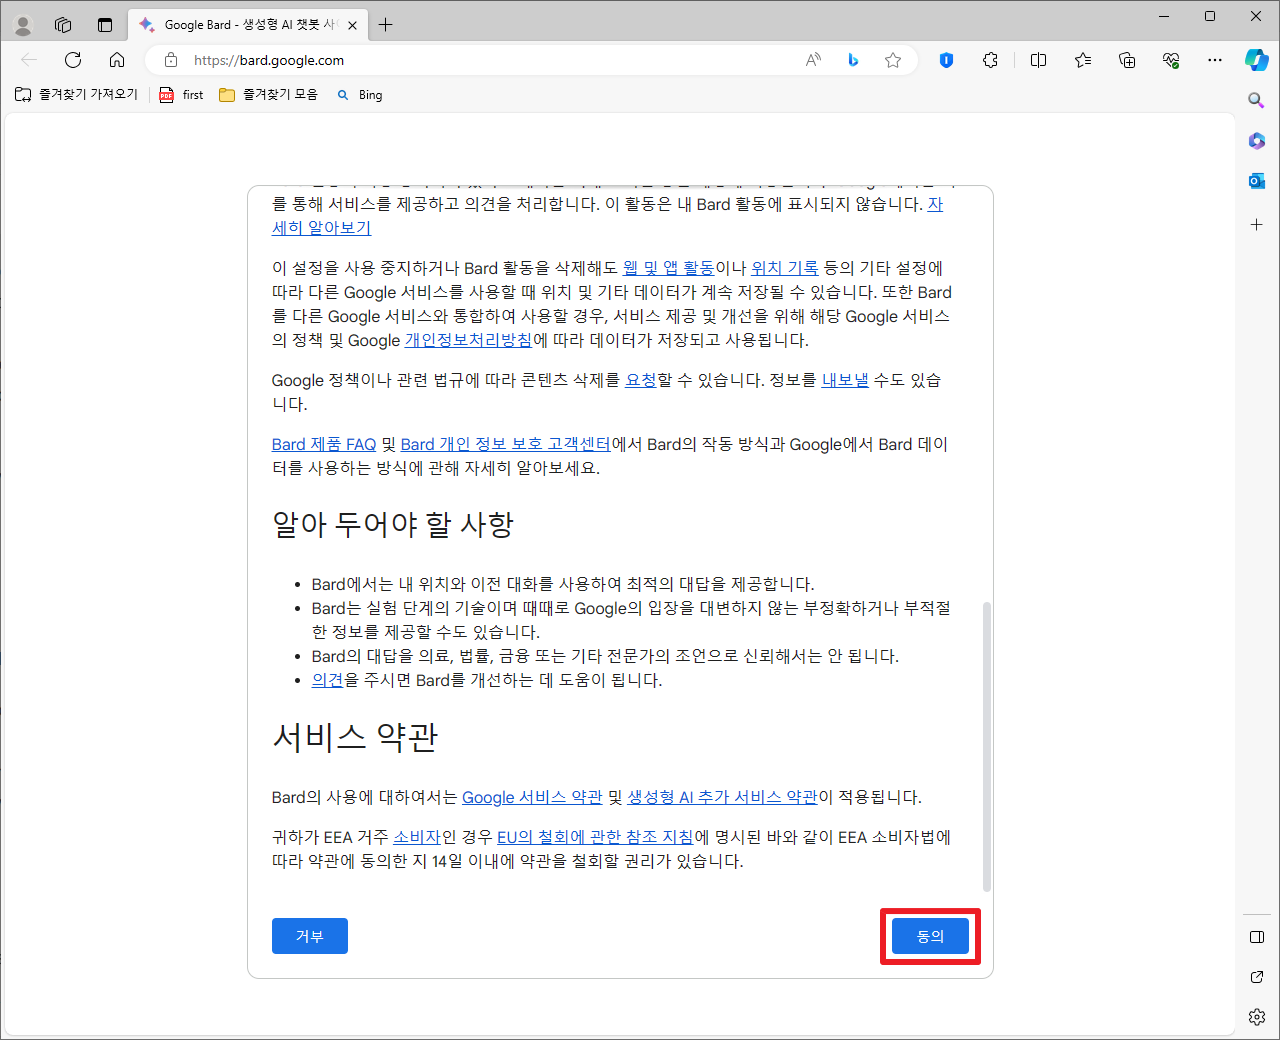This screenshot has width=1280, height=1040.
Task: Click the 서비스 약관 heading
Action: [355, 737]
